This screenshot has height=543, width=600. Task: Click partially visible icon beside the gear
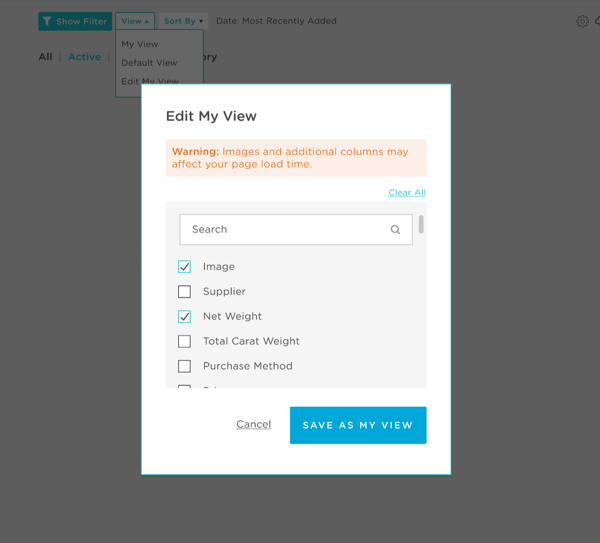[x=597, y=21]
